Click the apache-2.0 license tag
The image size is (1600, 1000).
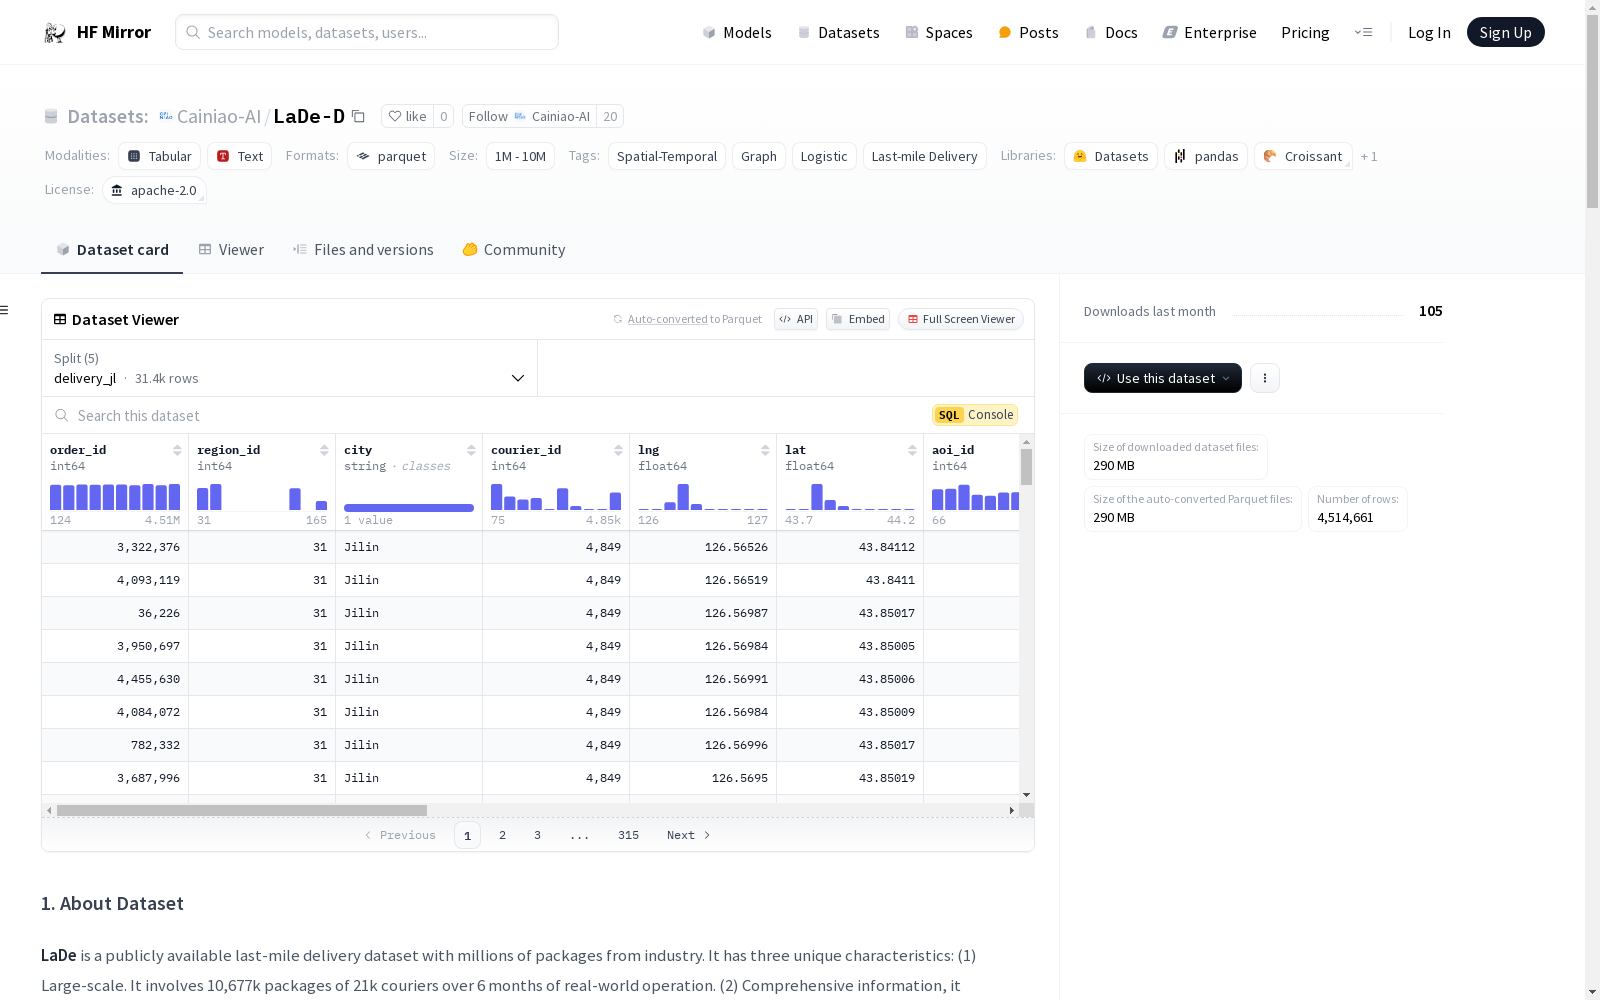[x=154, y=190]
